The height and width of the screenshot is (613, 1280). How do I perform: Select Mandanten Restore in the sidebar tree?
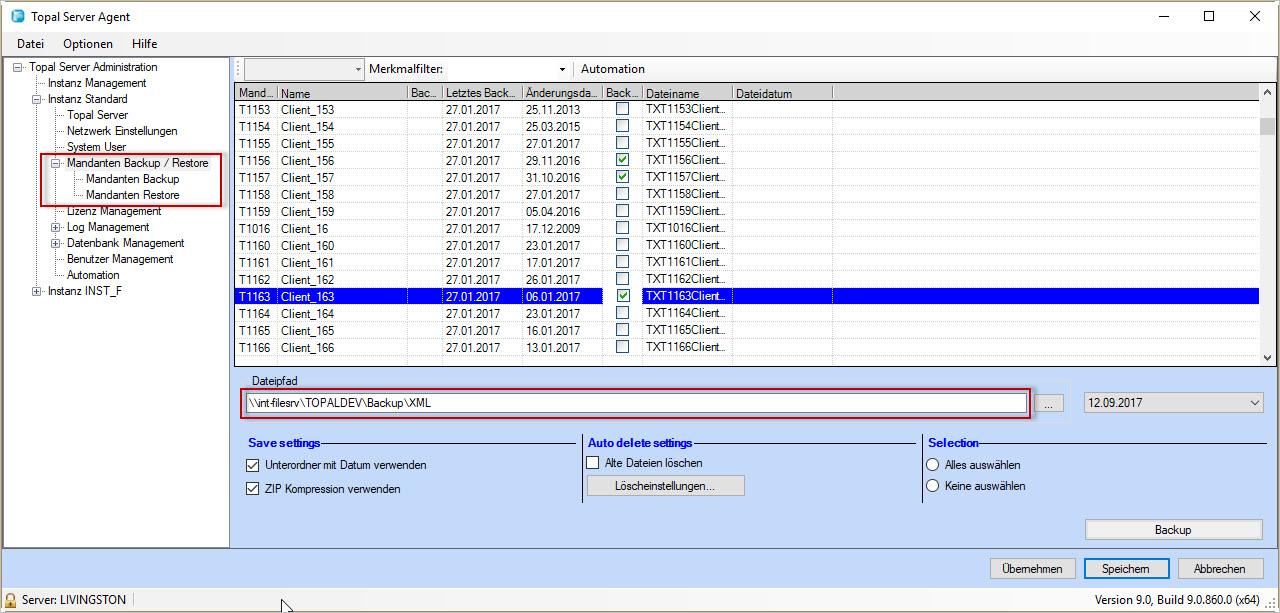[x=134, y=195]
